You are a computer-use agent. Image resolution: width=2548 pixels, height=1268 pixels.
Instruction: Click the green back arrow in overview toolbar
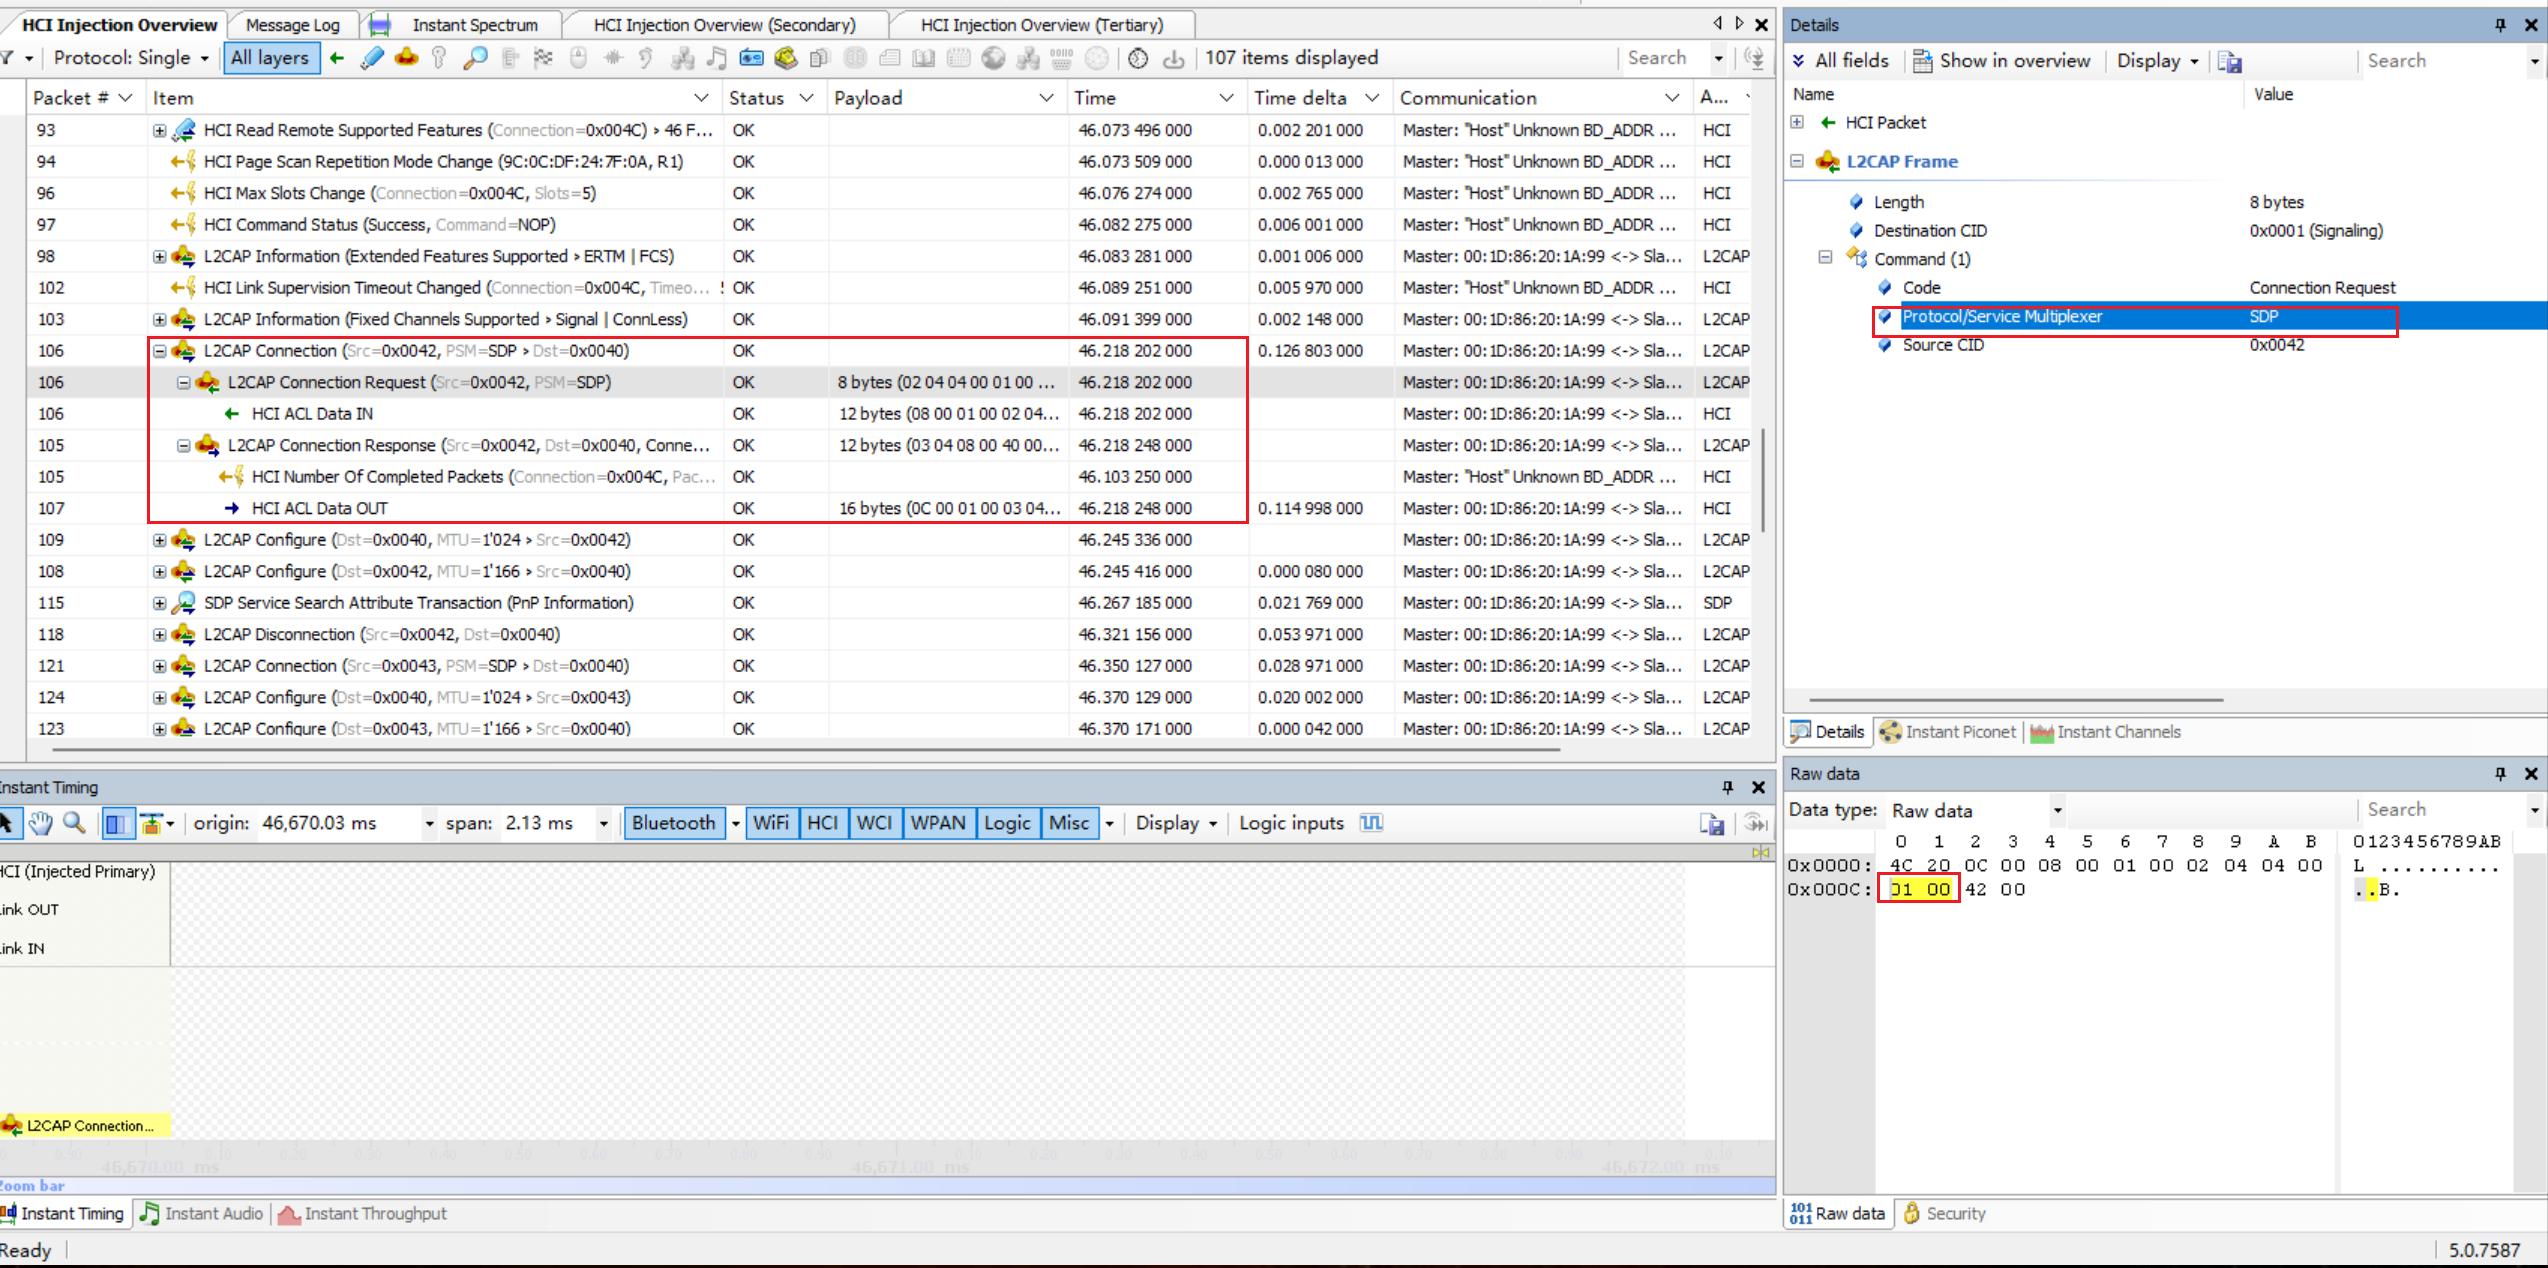click(x=337, y=58)
